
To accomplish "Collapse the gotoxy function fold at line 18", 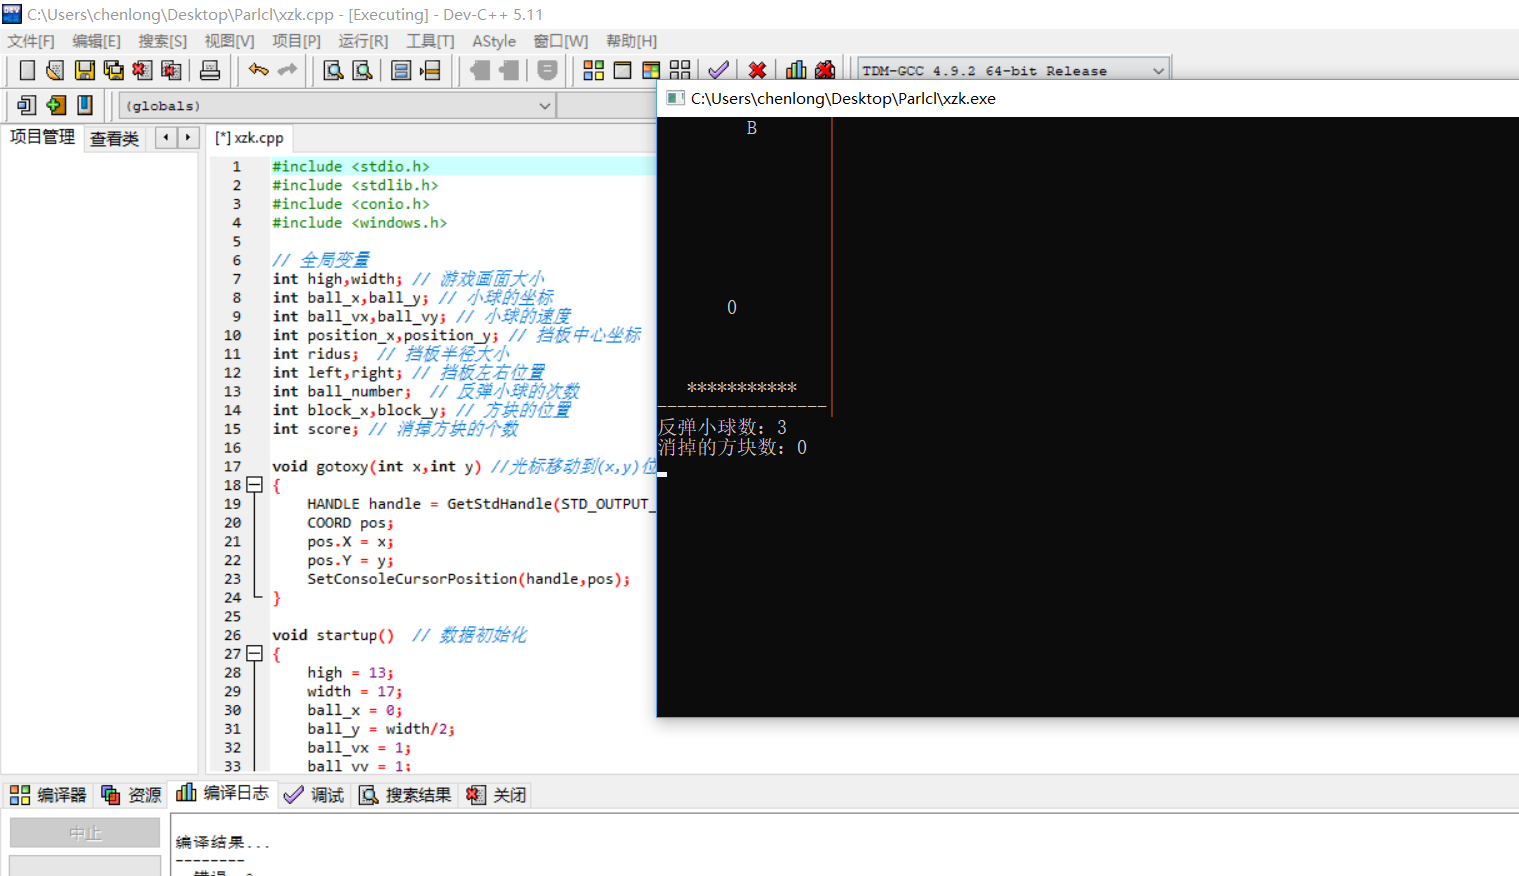I will click(x=254, y=485).
